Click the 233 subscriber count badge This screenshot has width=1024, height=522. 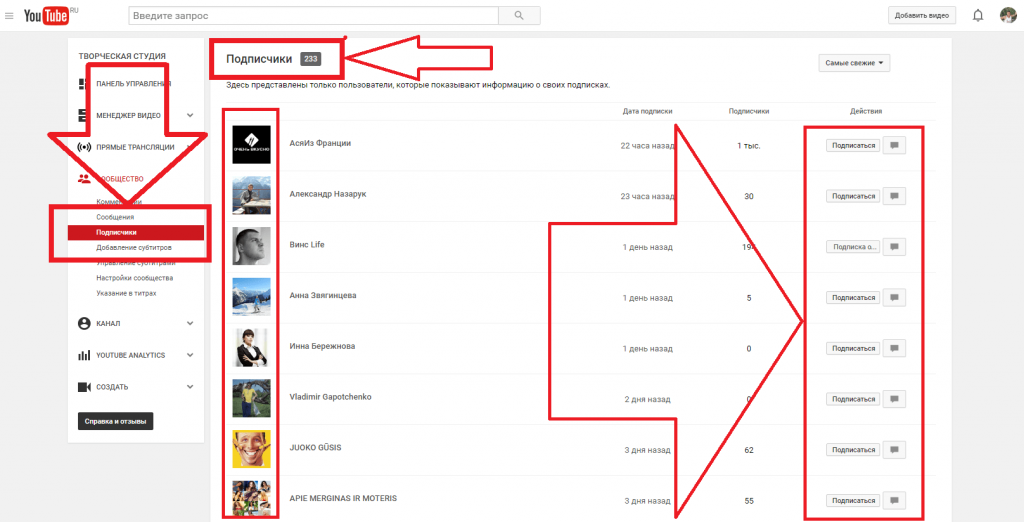coord(310,59)
